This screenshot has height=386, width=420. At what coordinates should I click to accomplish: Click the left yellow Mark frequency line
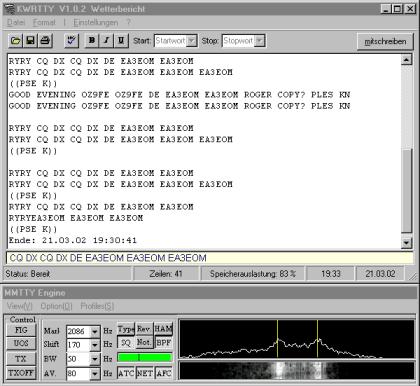click(x=277, y=339)
